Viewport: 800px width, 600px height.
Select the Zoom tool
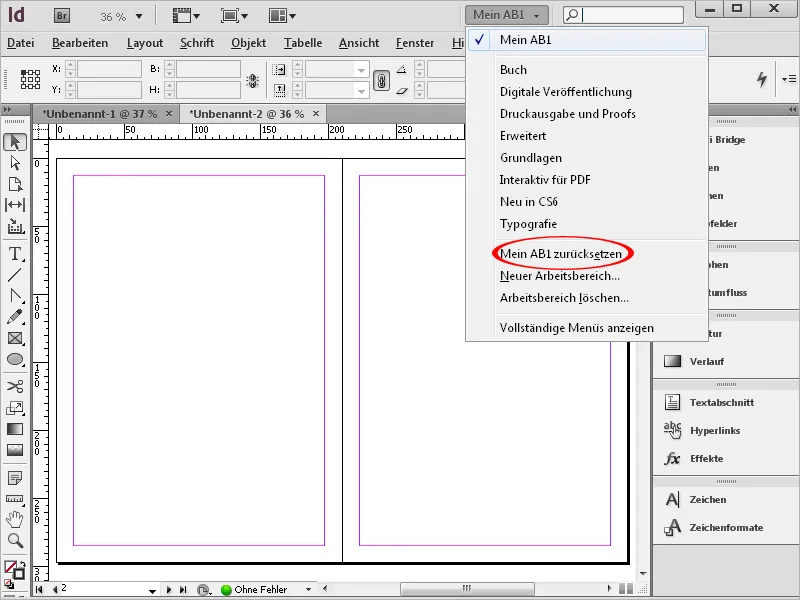pyautogui.click(x=15, y=540)
